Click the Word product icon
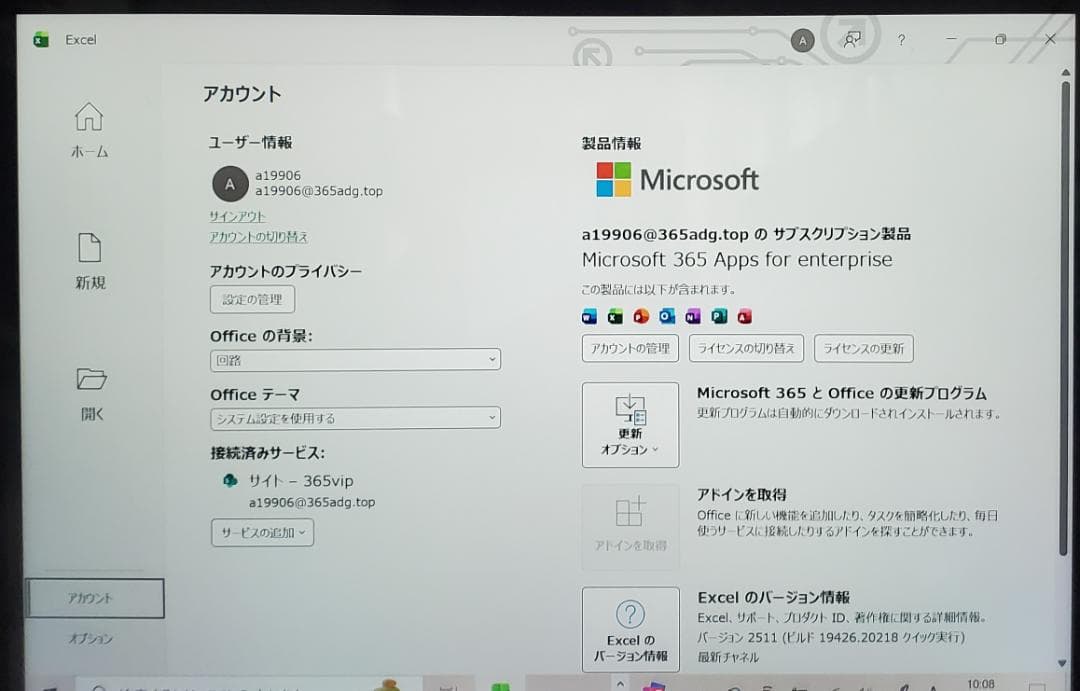Viewport: 1080px width, 691px height. 590,316
